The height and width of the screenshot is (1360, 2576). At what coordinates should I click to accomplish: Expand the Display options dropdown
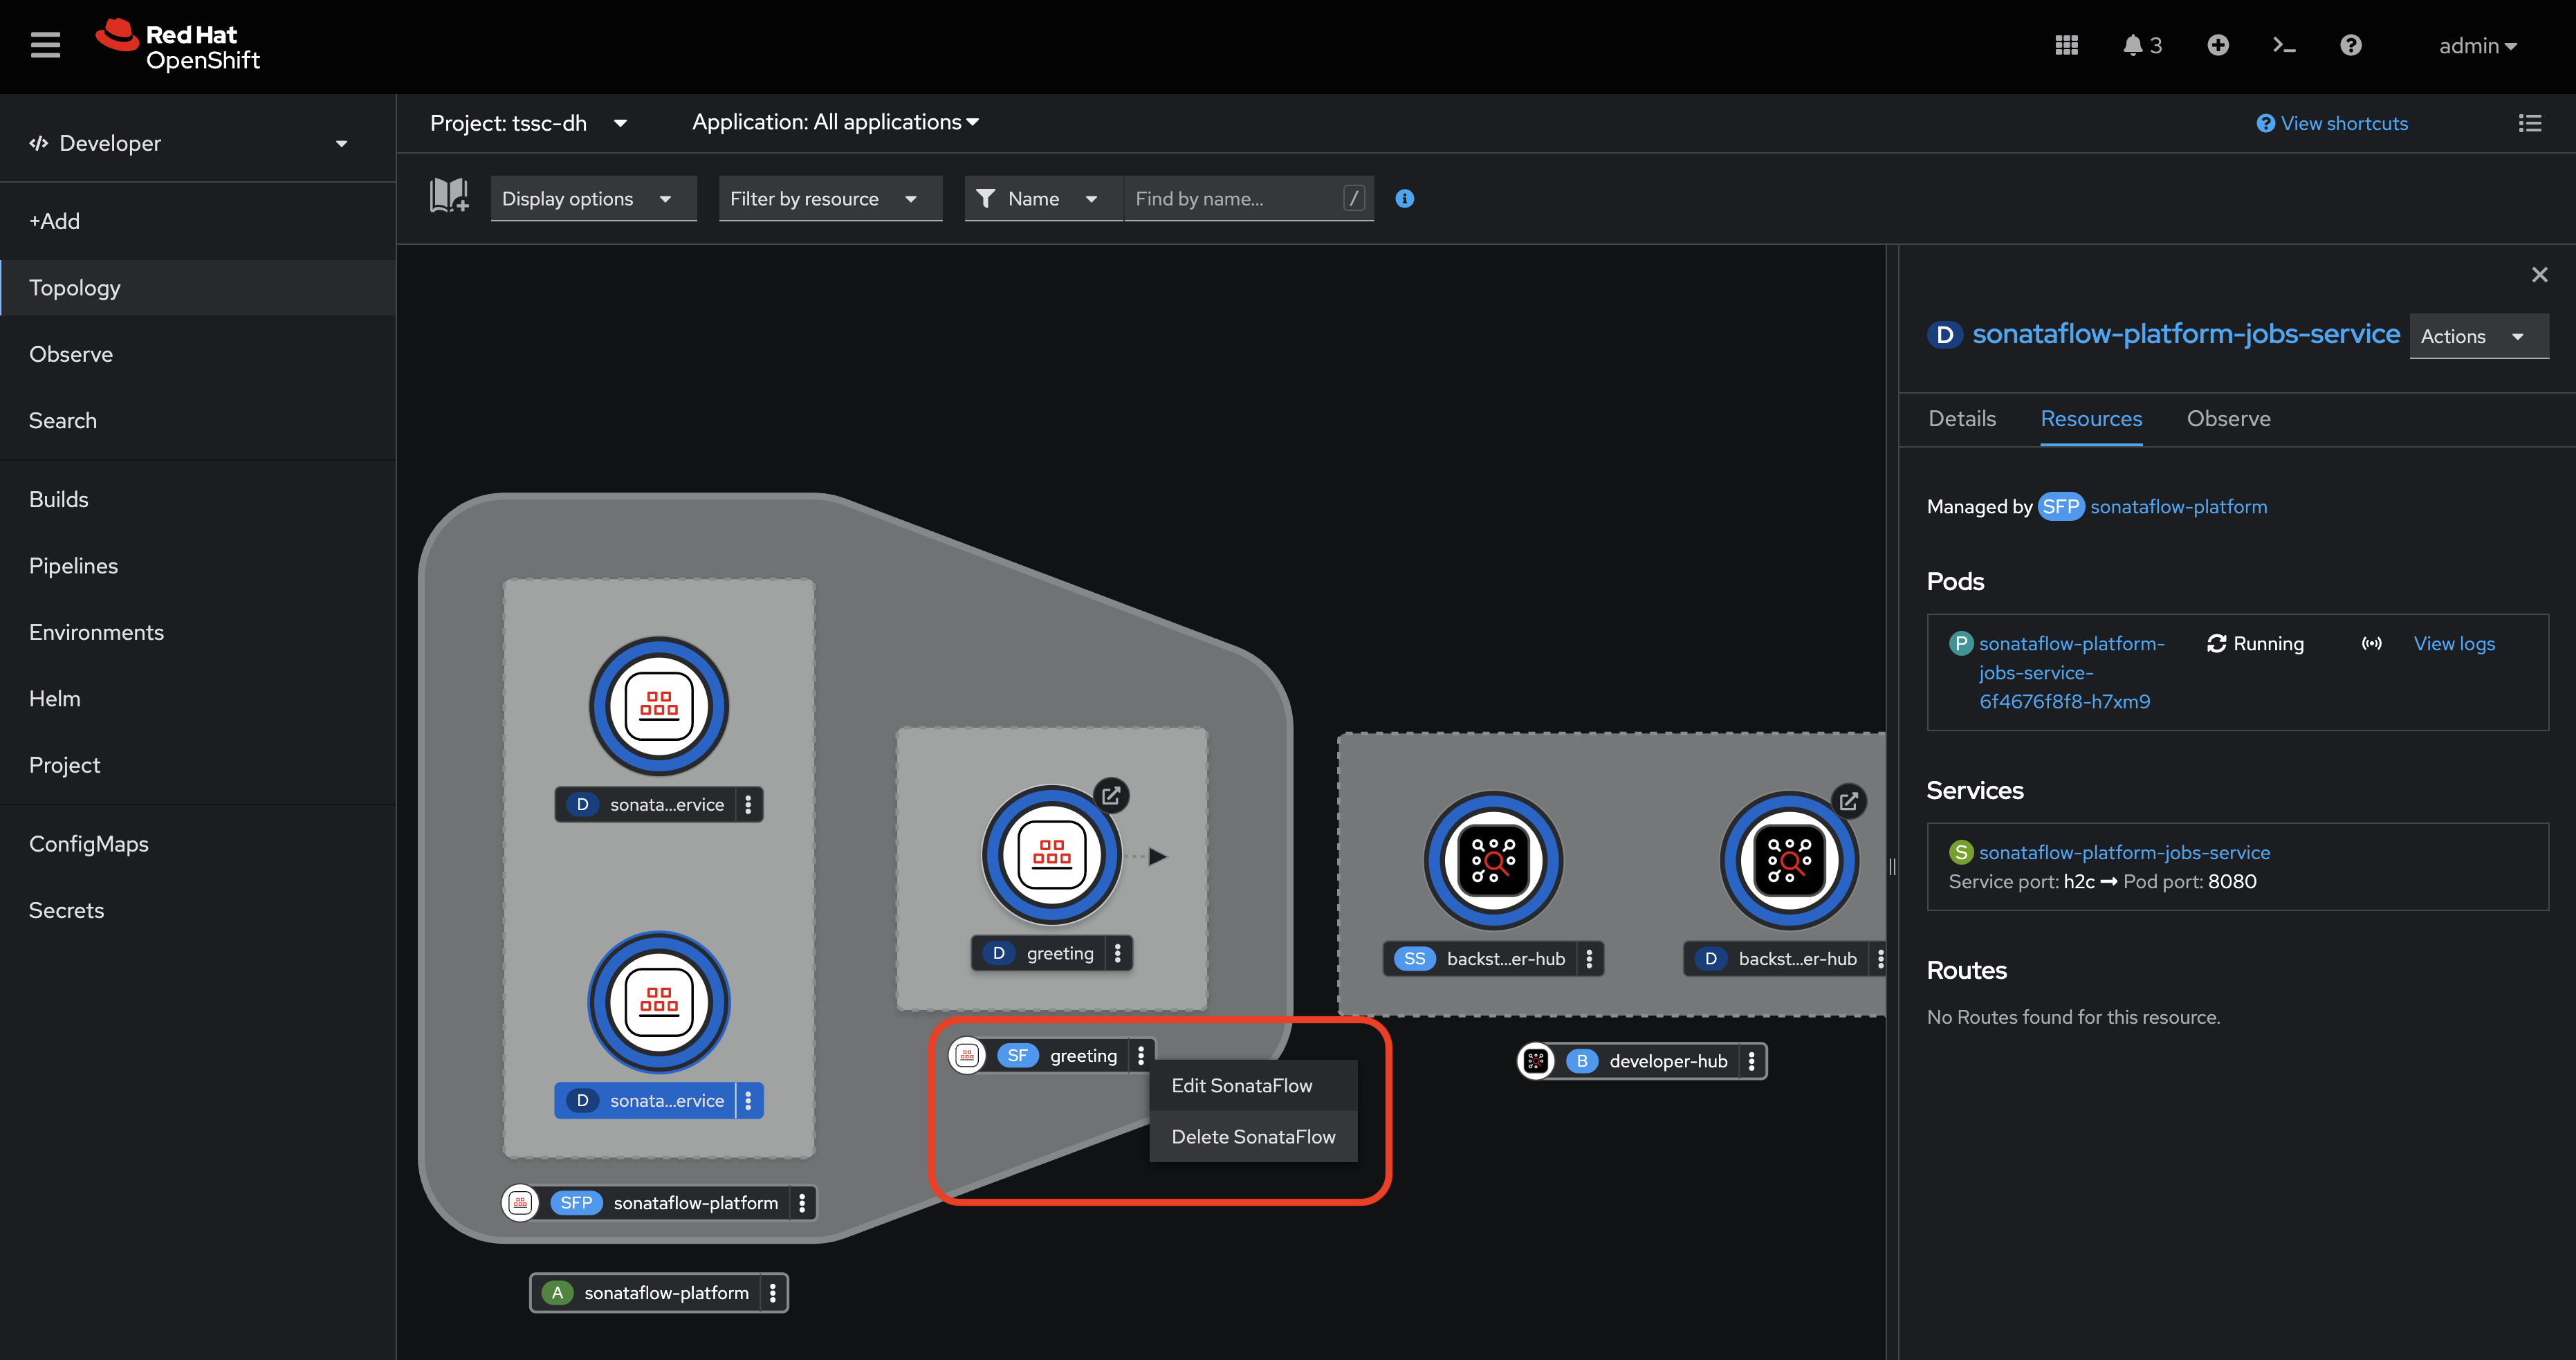[593, 199]
